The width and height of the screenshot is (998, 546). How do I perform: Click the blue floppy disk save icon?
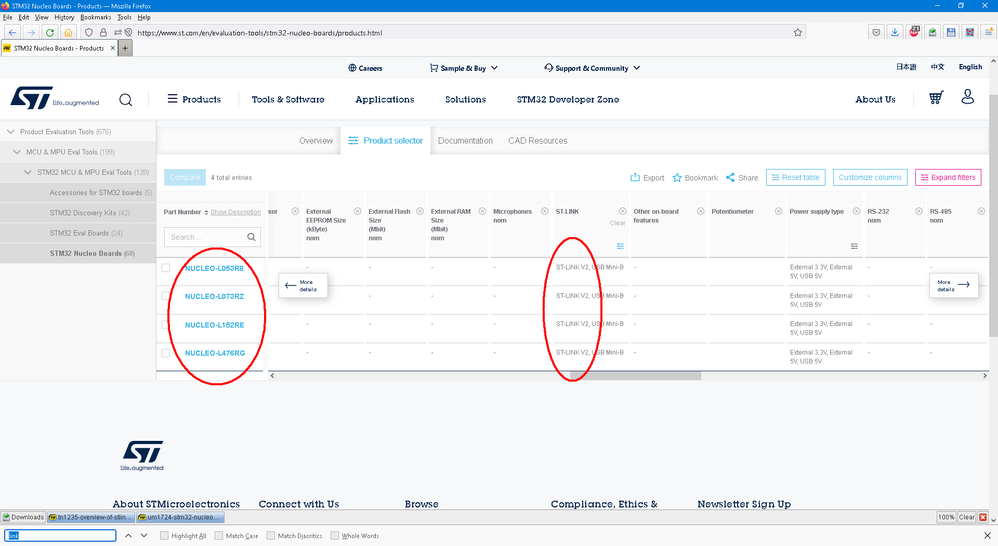(x=952, y=32)
